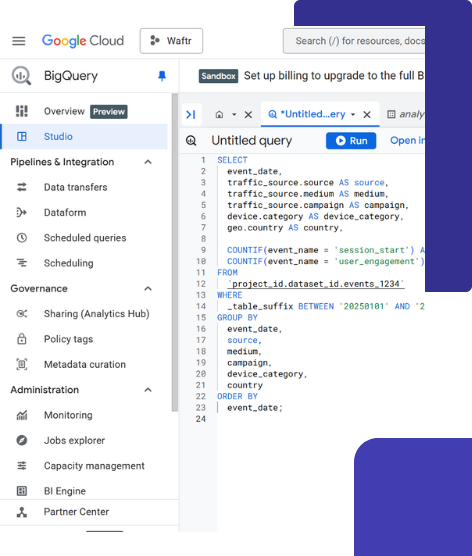Click the SELECT keyword on line 1
The image size is (472, 556).
point(232,160)
